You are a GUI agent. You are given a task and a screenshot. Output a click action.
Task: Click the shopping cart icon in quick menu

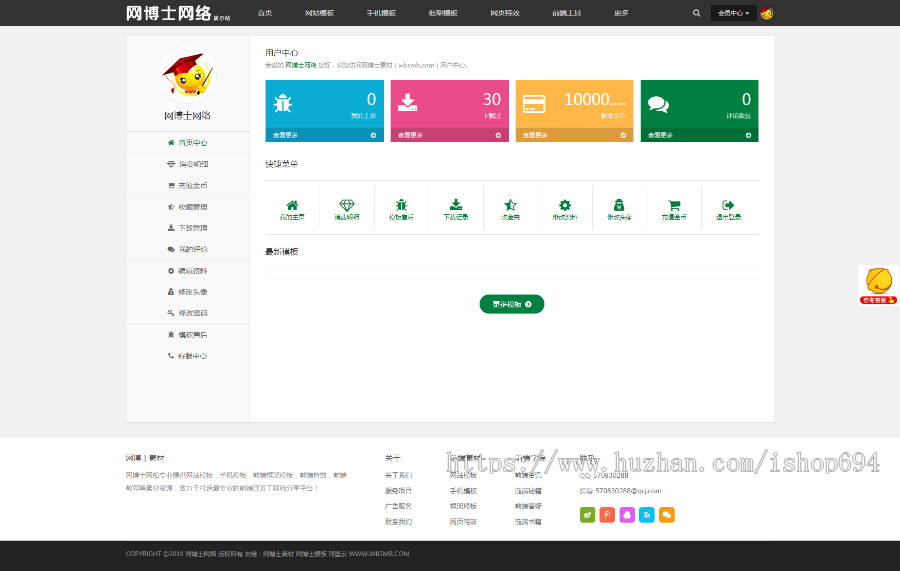(674, 205)
